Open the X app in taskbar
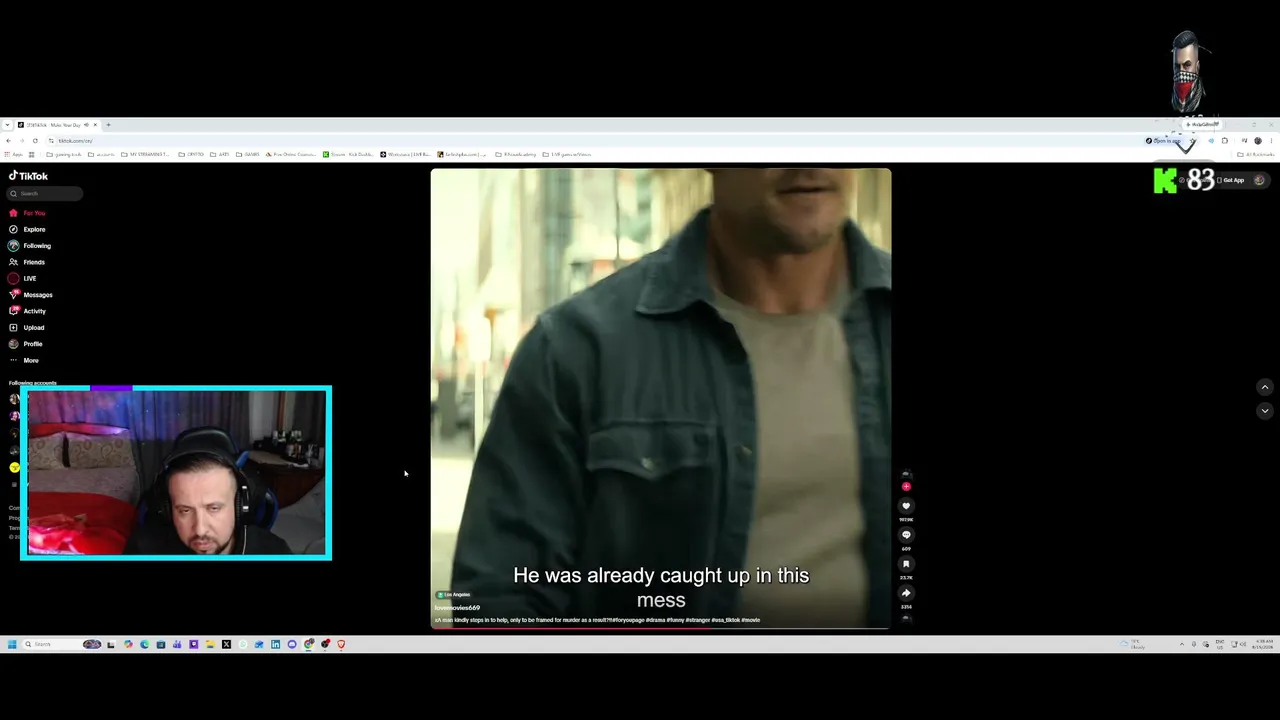This screenshot has width=1280, height=720. (226, 644)
